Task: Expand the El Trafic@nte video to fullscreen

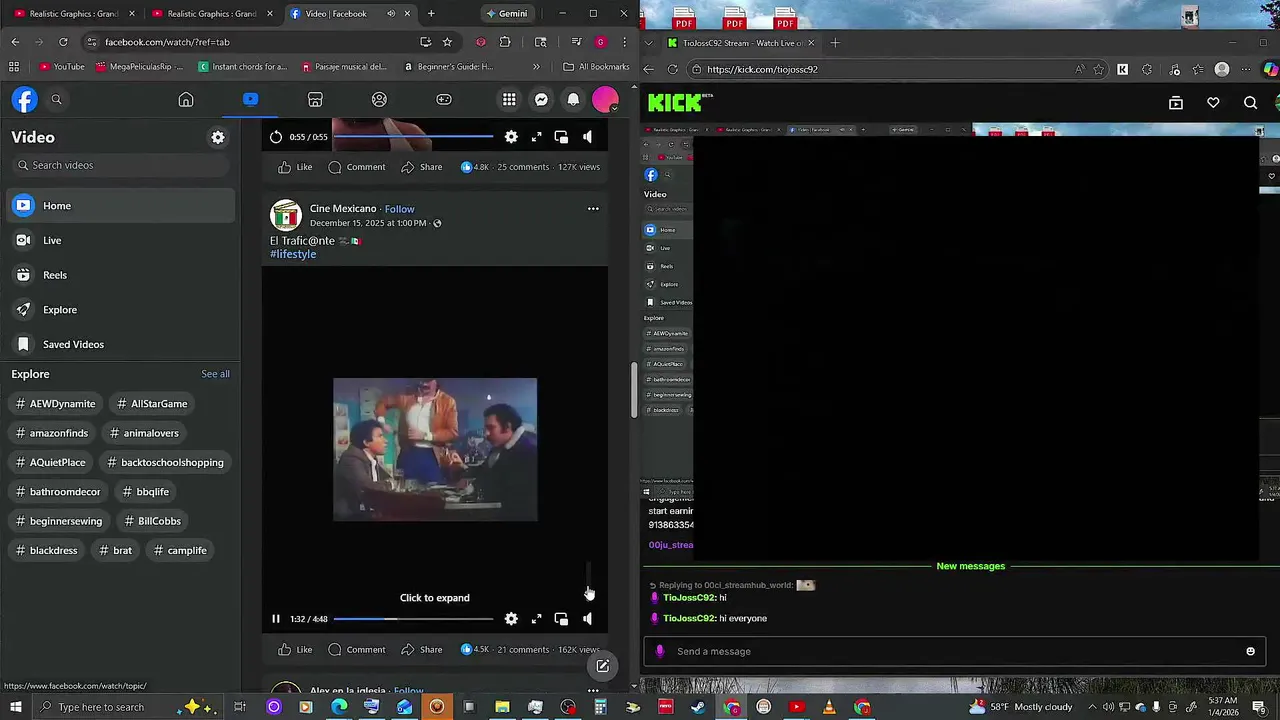Action: (536, 619)
